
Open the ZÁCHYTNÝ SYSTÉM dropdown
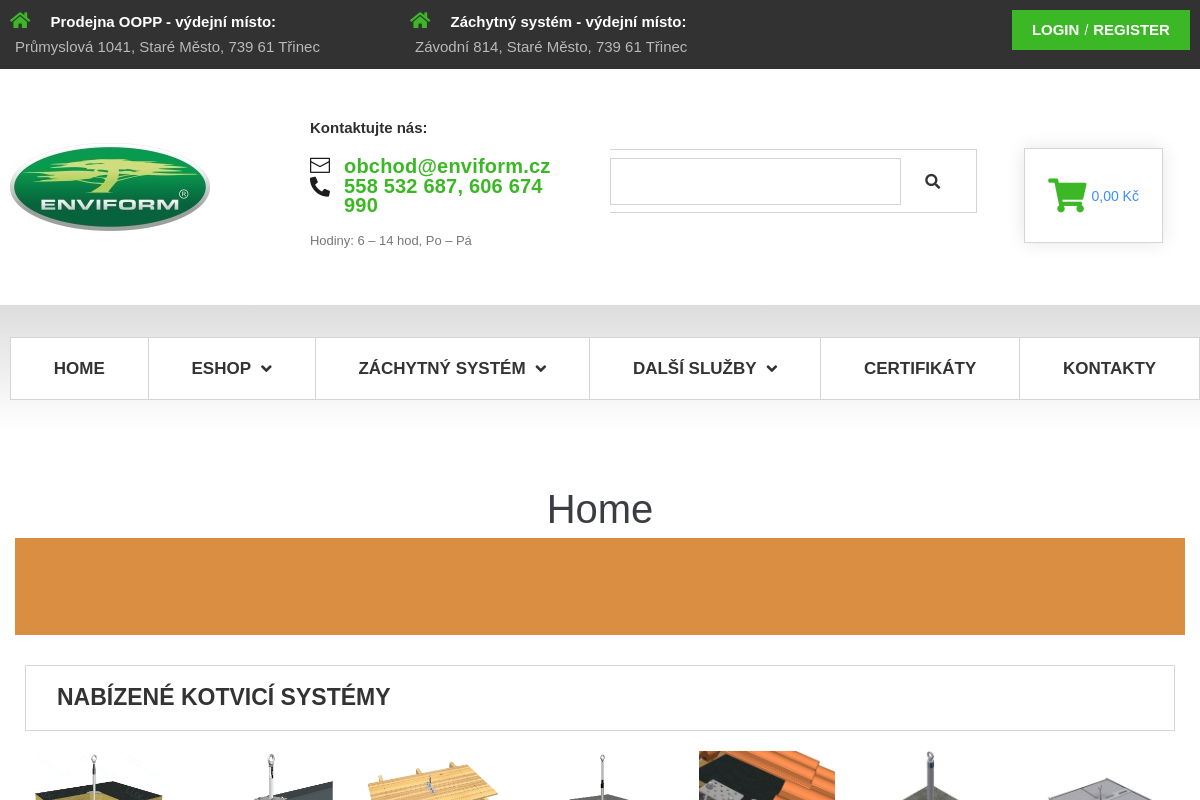coord(451,368)
